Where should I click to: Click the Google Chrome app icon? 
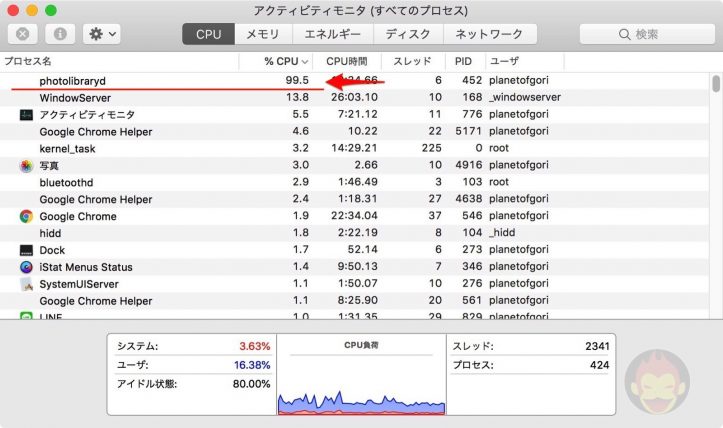point(26,216)
